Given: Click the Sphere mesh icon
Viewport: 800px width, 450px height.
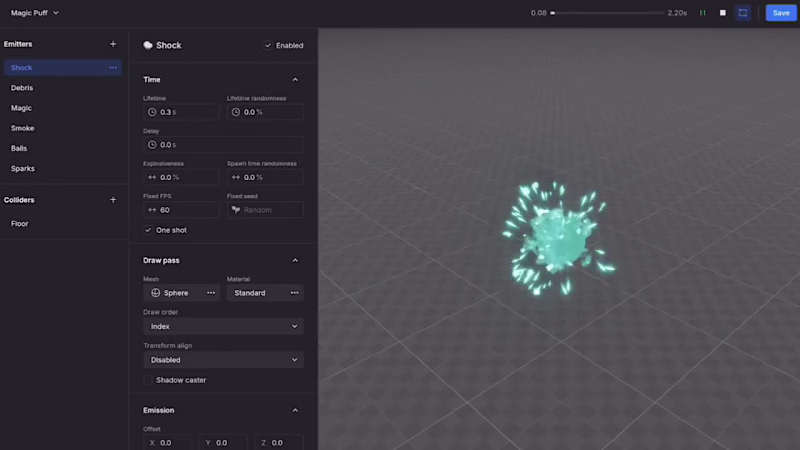Looking at the screenshot, I should (x=156, y=293).
